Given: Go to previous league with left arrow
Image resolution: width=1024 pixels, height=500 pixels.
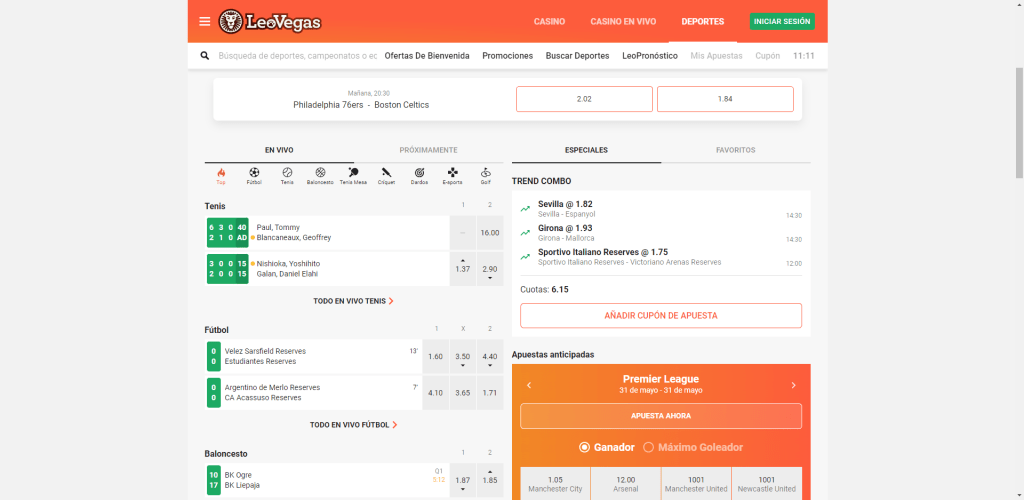Looking at the screenshot, I should tap(529, 385).
